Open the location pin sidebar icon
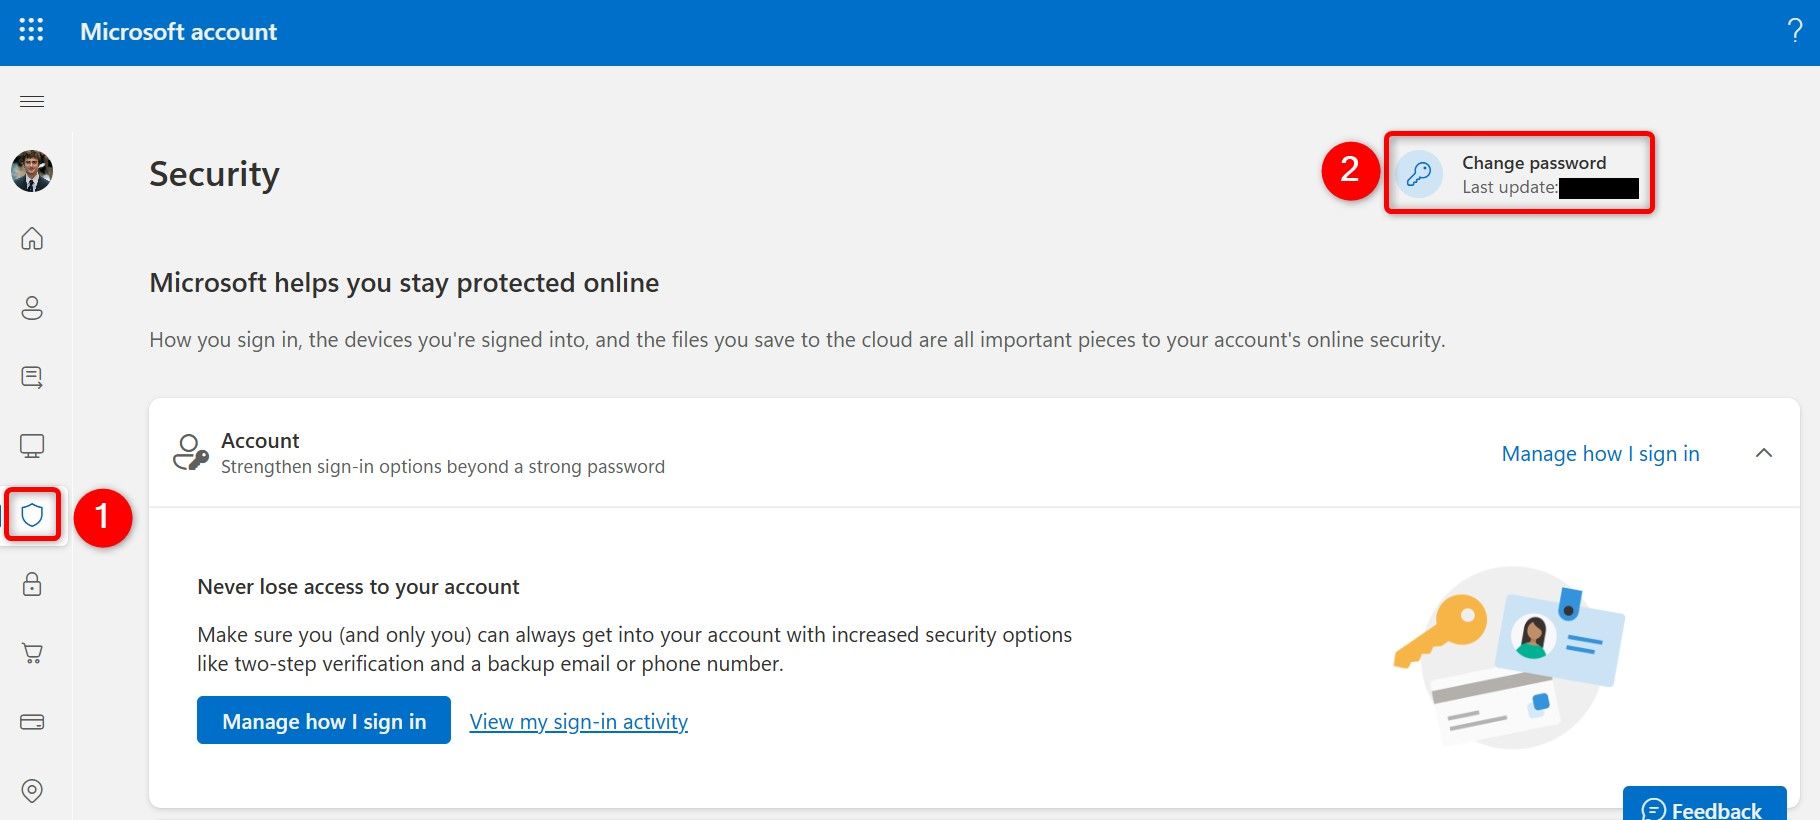The image size is (1820, 820). 32,791
